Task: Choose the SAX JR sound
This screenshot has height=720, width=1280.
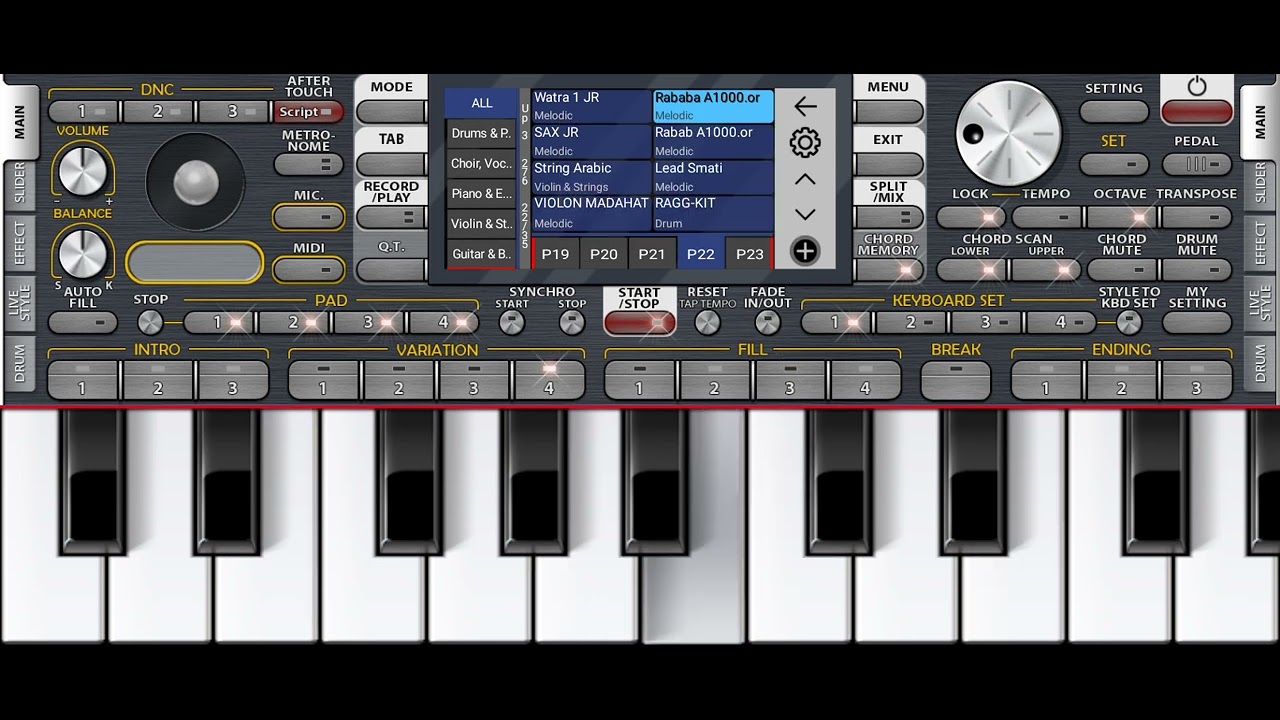Action: pos(591,141)
